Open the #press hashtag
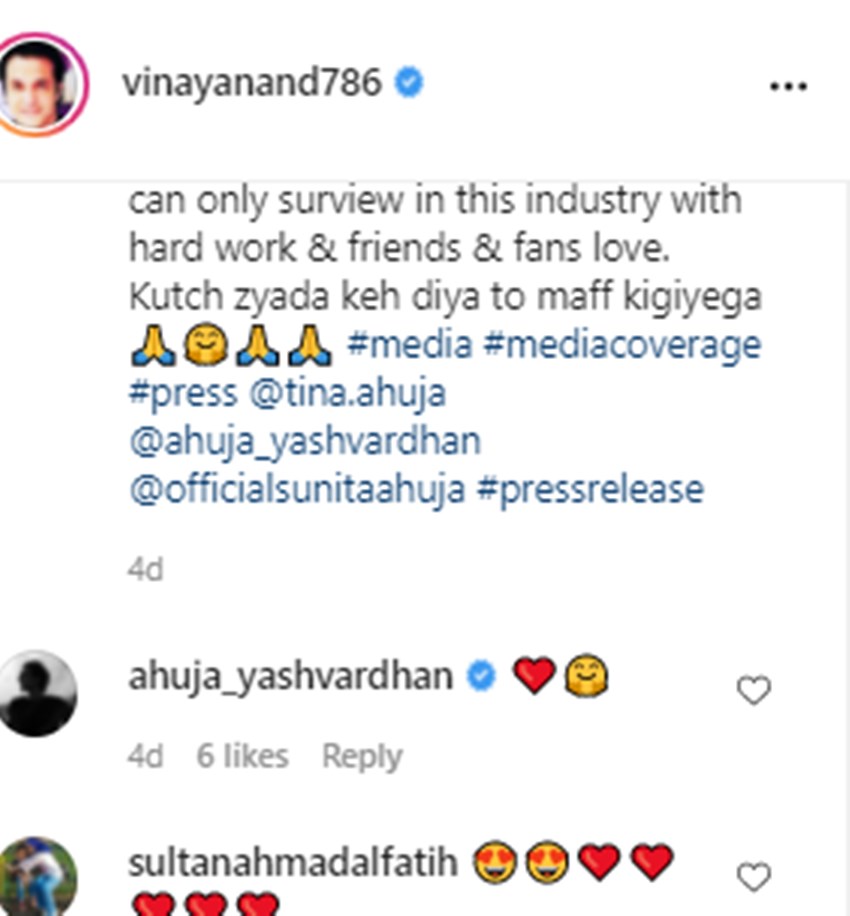This screenshot has width=850, height=916. point(183,394)
